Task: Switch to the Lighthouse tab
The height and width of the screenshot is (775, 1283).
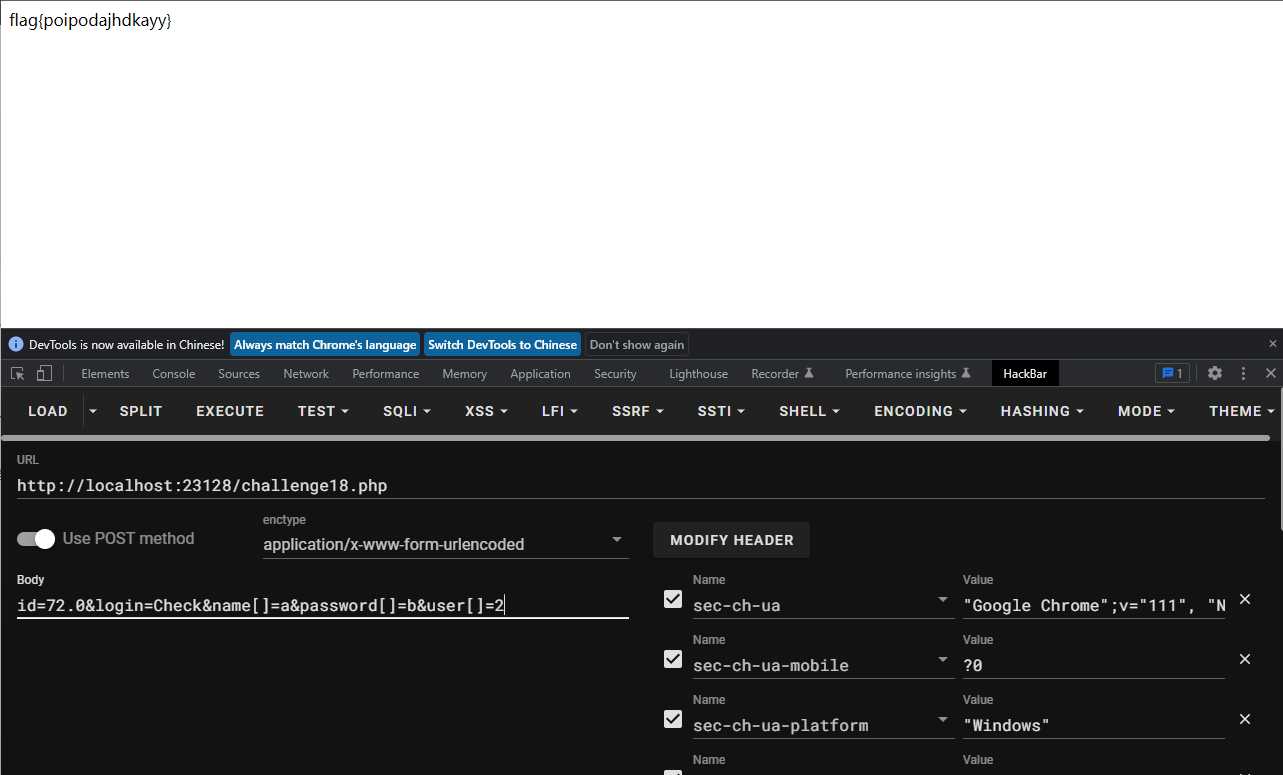Action: pyautogui.click(x=698, y=374)
